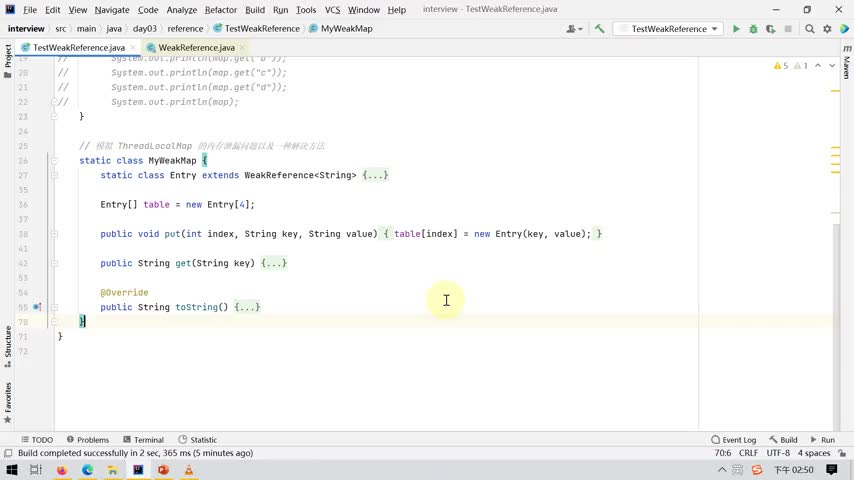This screenshot has width=854, height=480.
Task: Open VLC media player from taskbar
Action: coord(188,470)
